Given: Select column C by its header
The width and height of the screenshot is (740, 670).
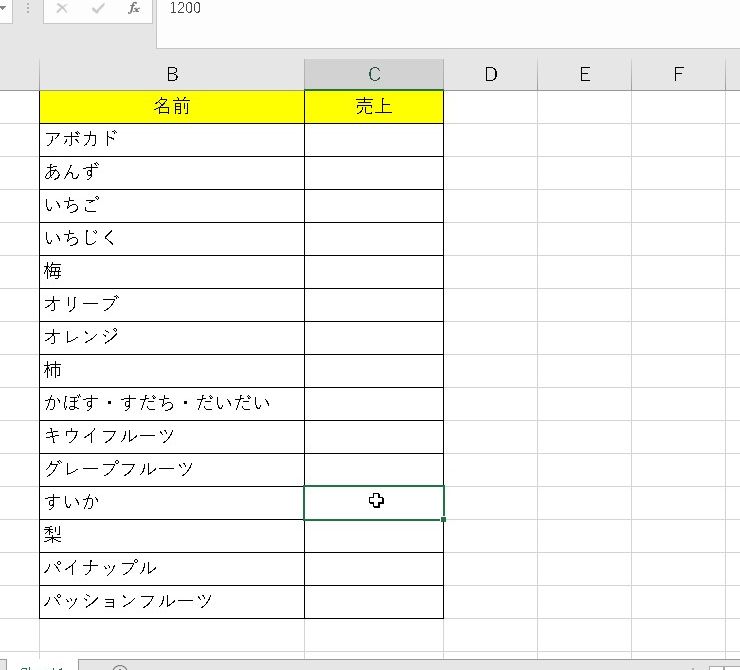Looking at the screenshot, I should pyautogui.click(x=374, y=74).
